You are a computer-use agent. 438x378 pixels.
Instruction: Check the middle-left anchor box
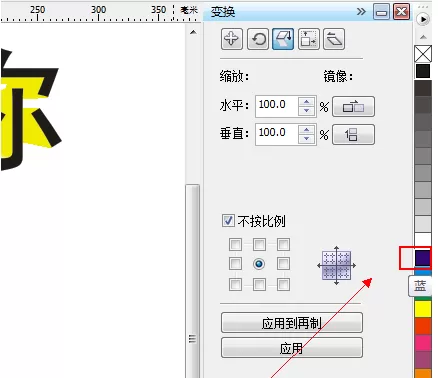point(235,264)
